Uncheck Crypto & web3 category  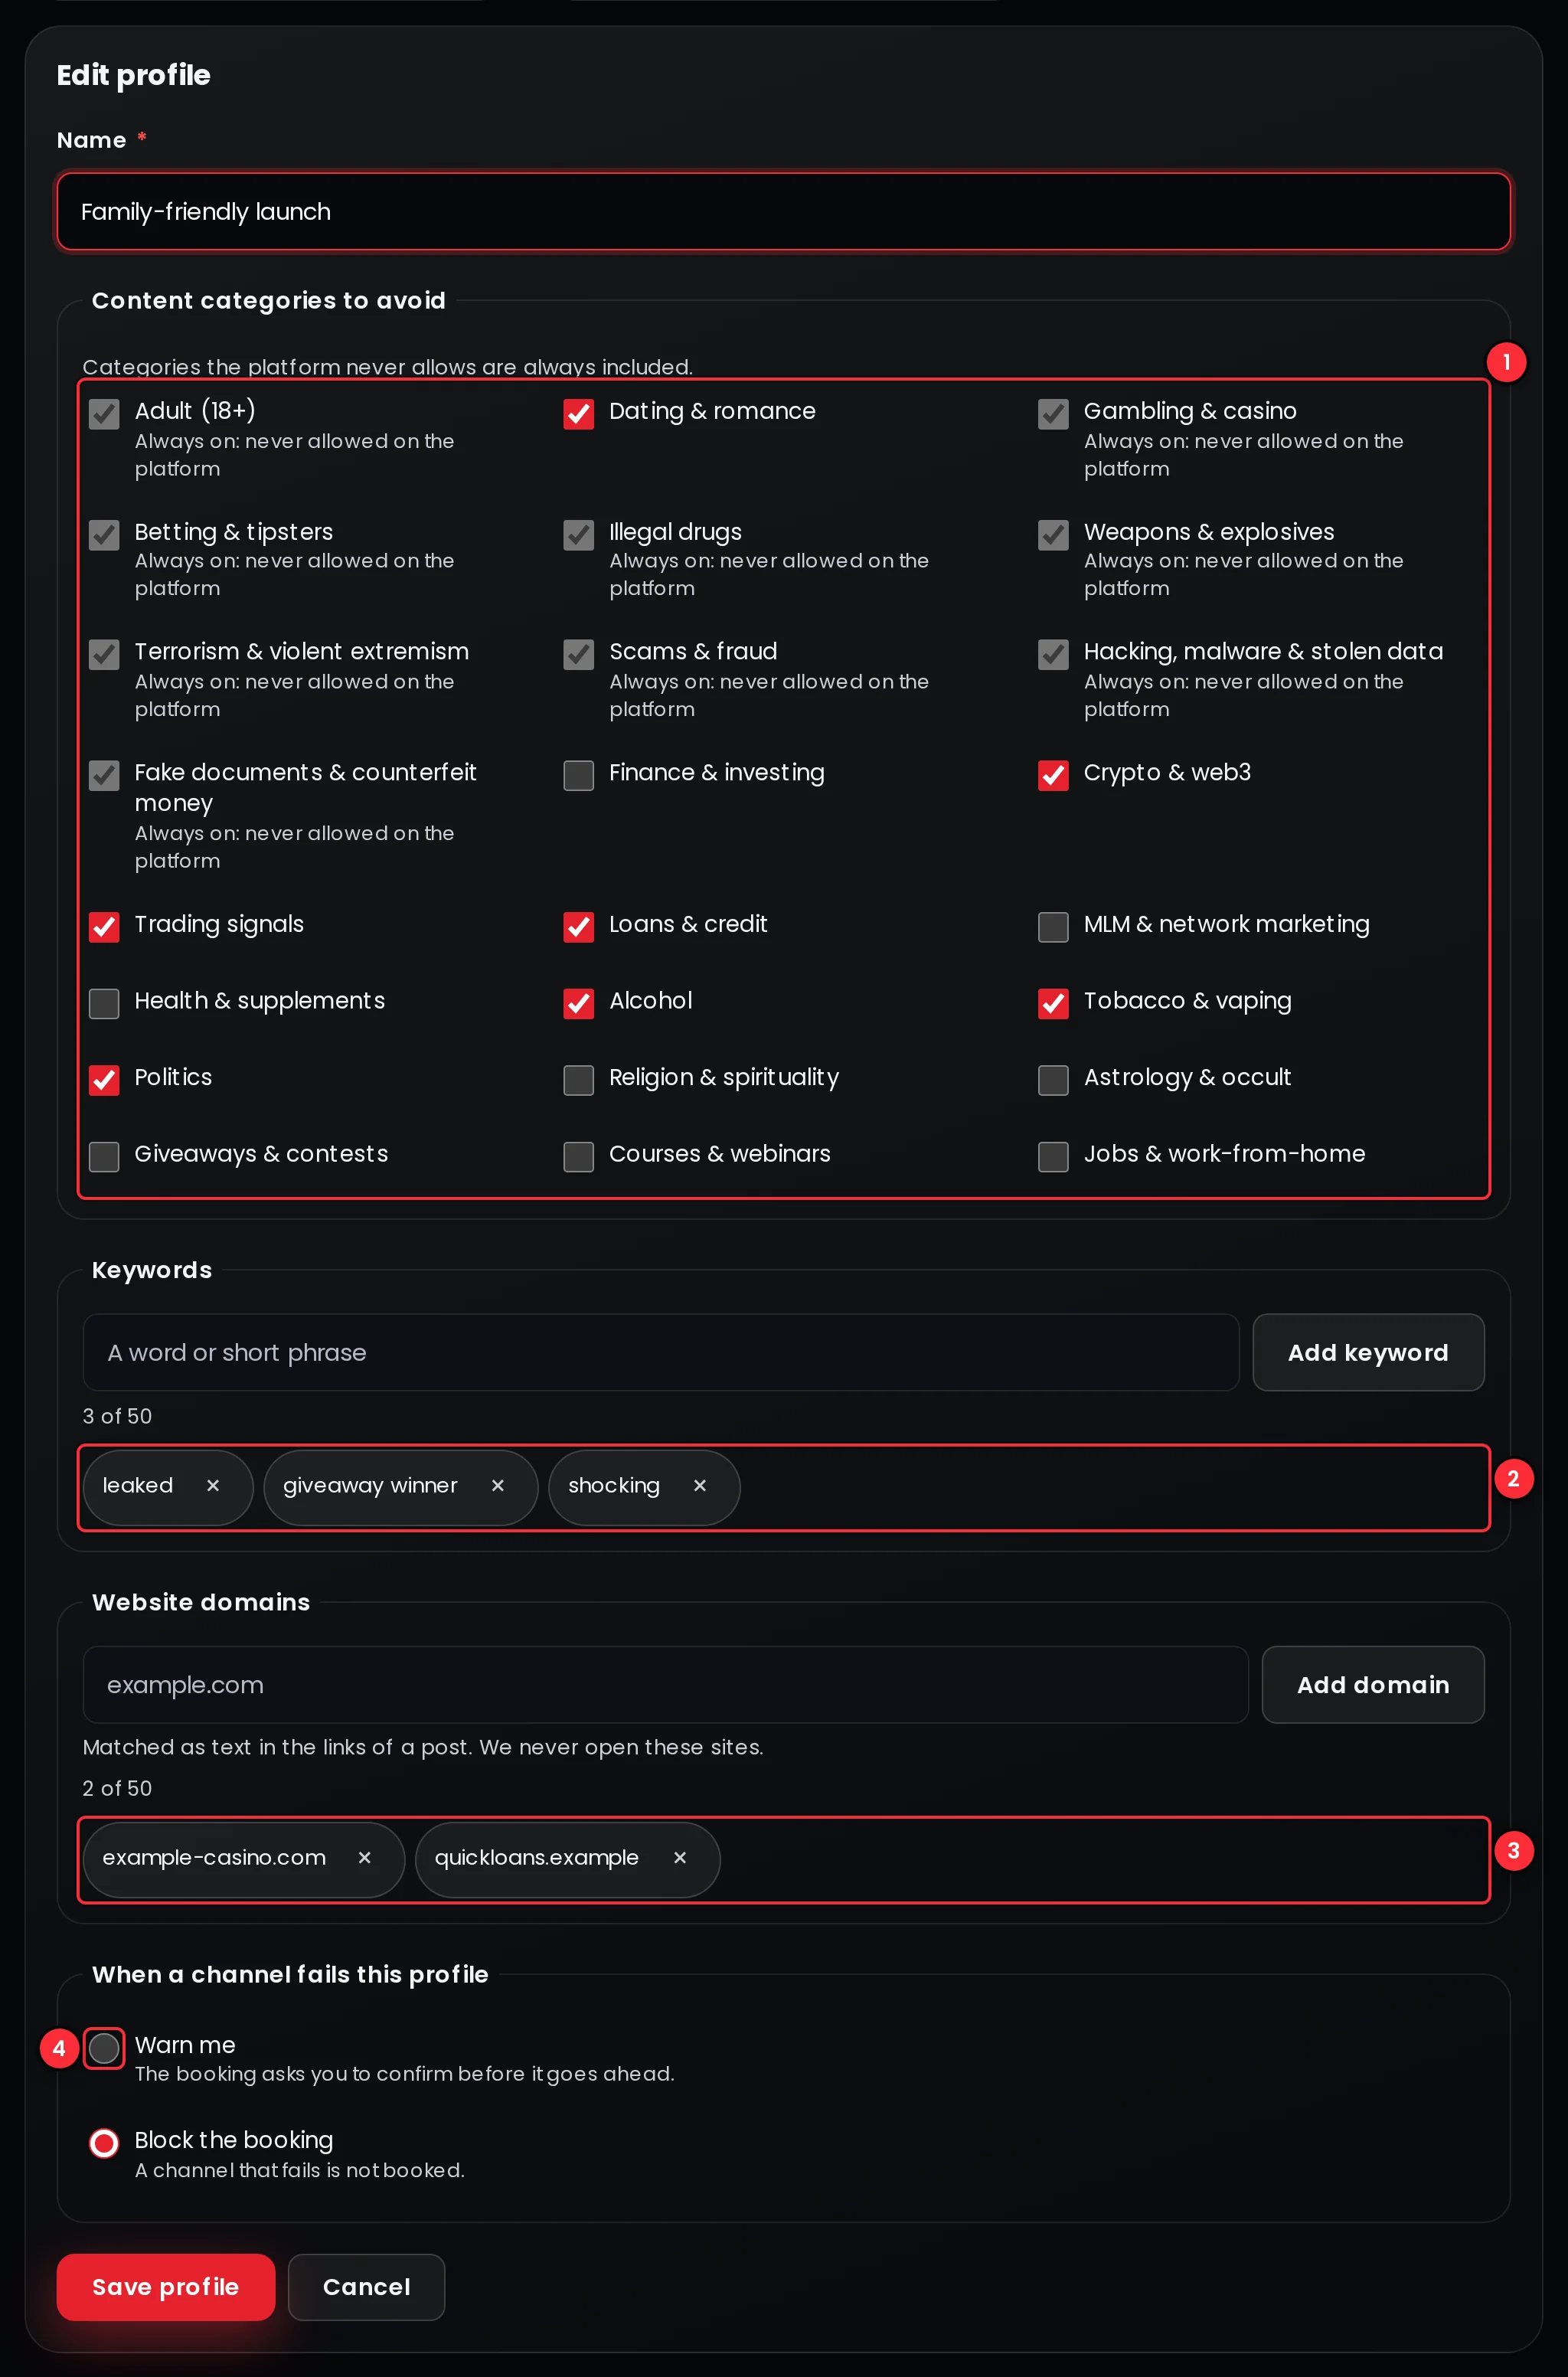(1053, 775)
